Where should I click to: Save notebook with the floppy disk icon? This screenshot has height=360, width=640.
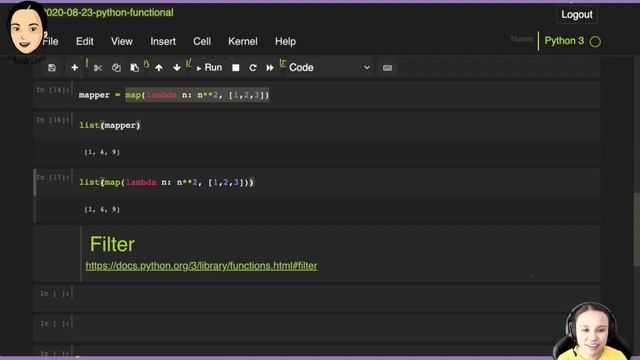(x=52, y=68)
